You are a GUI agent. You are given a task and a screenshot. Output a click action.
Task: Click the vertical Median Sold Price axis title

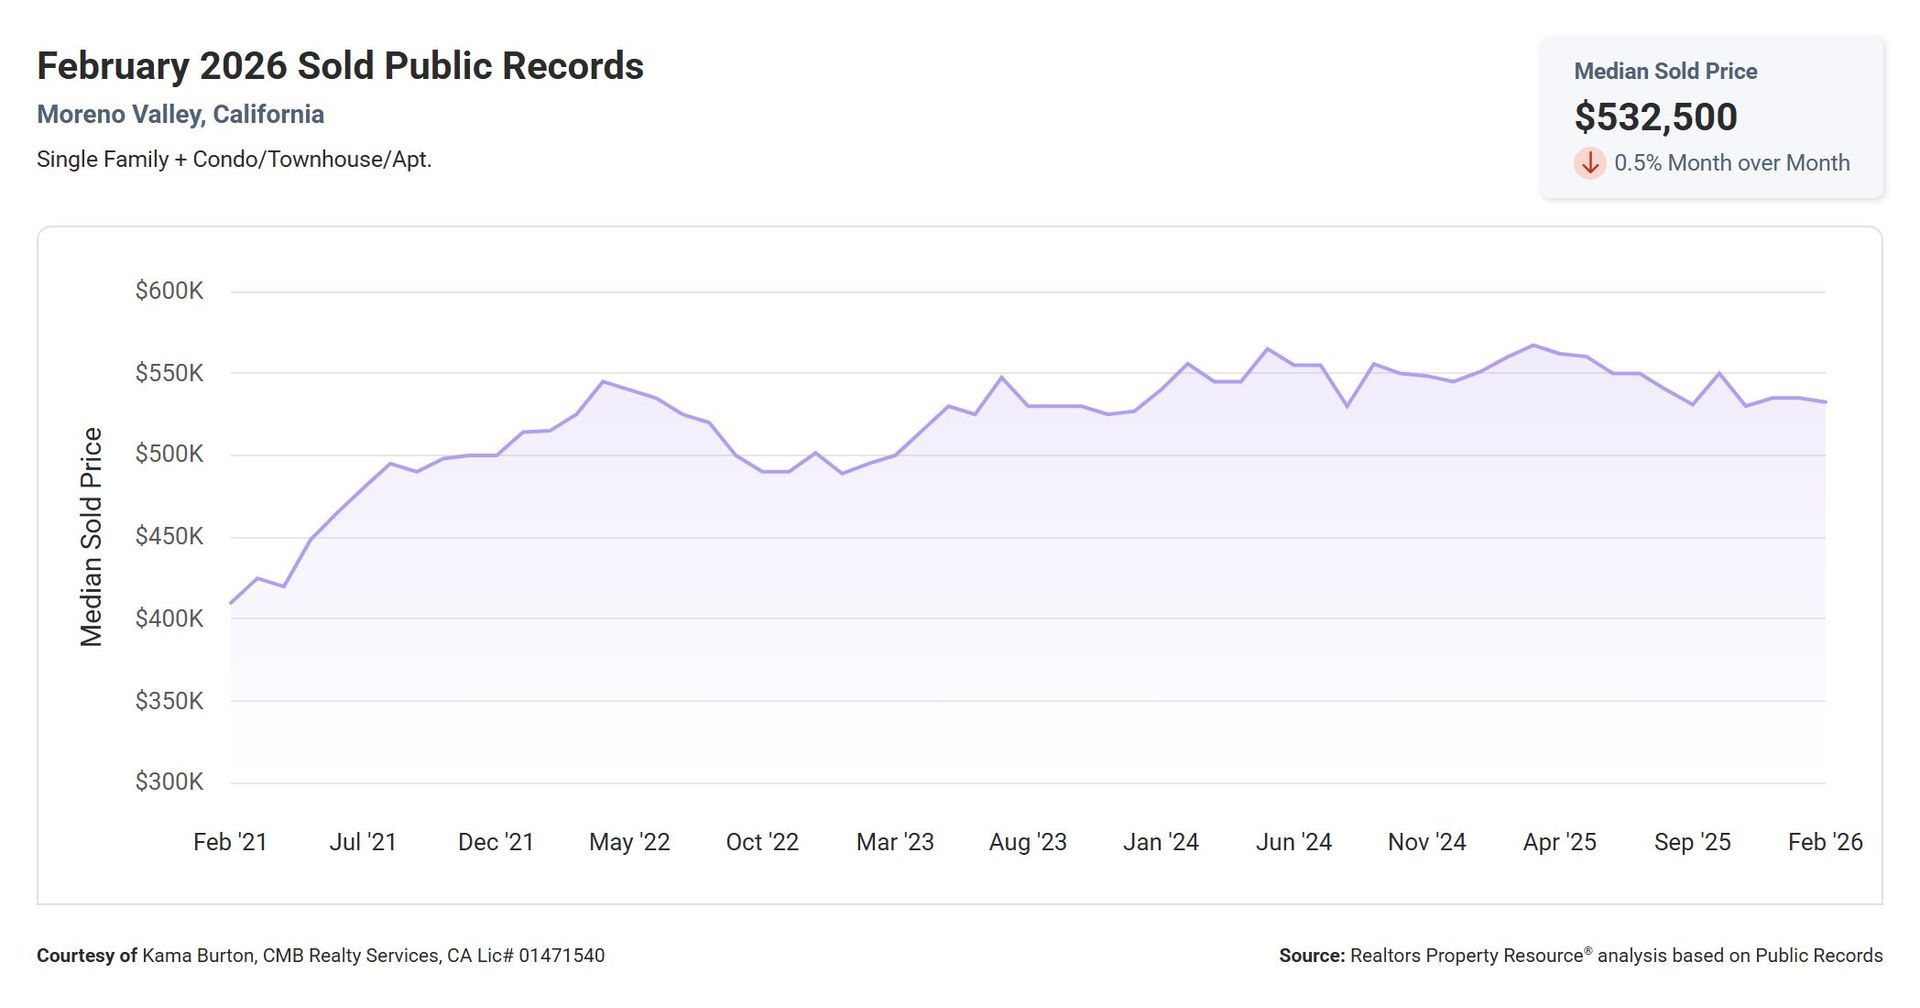91,537
